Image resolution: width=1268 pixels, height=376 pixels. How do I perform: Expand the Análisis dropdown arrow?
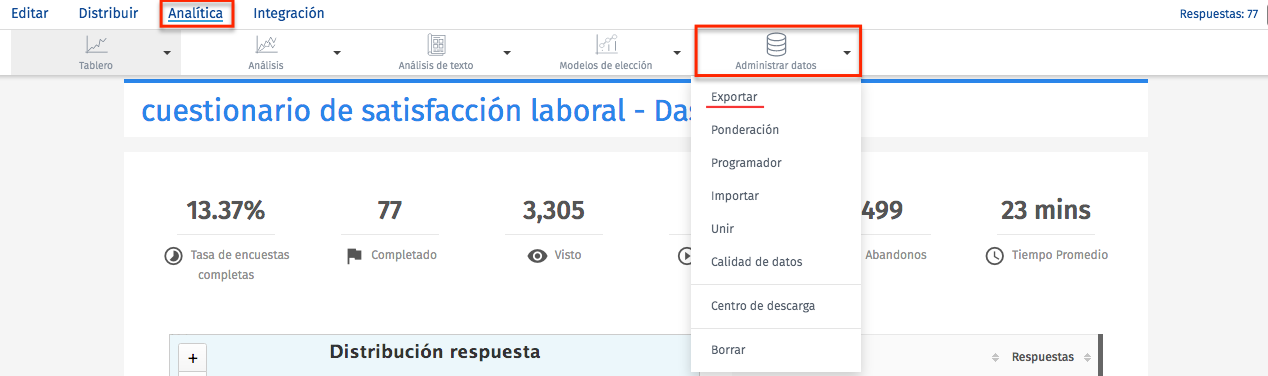(x=337, y=52)
